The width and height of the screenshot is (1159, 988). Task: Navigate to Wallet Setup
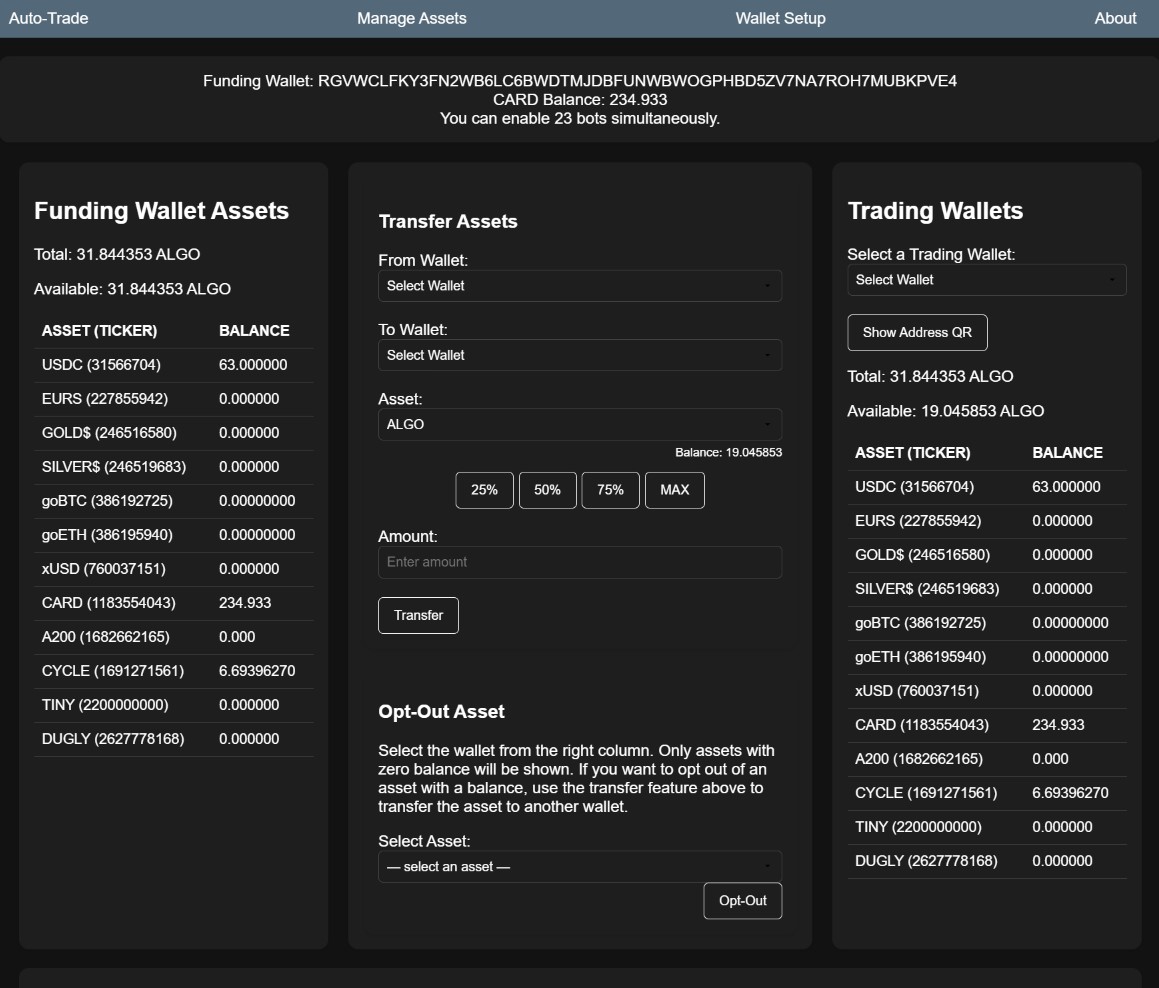[780, 17]
